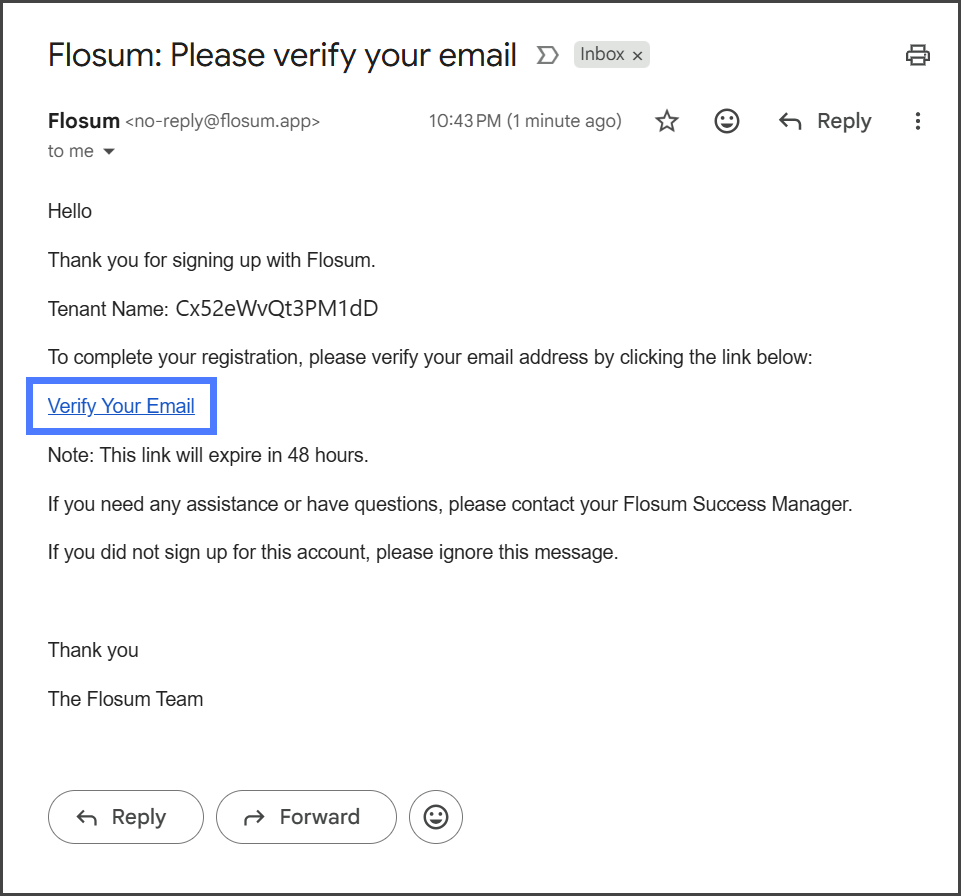Click the 48 hours expiry note text
Screen dimensions: 961x896
click(x=208, y=455)
